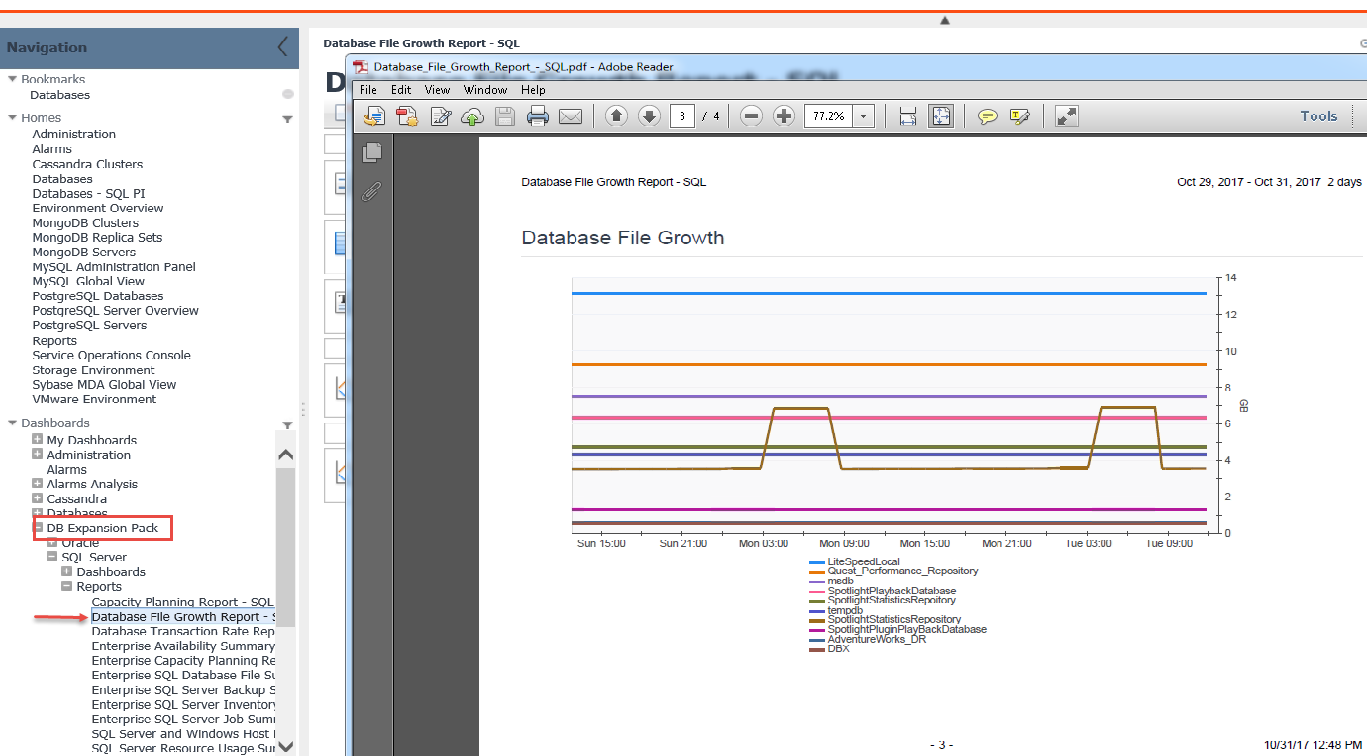Image resolution: width=1367 pixels, height=756 pixels.
Task: Add a sticky note comment
Action: pos(987,116)
